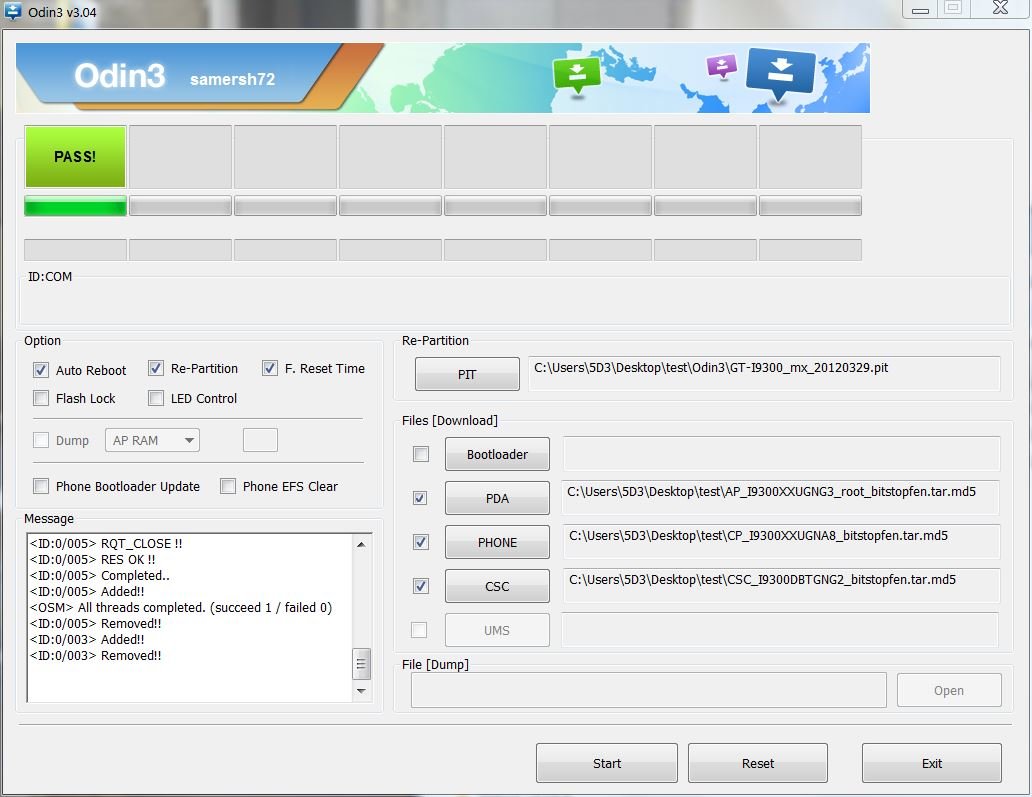Click the CSC file path field
Image resolution: width=1032 pixels, height=797 pixels.
781,586
